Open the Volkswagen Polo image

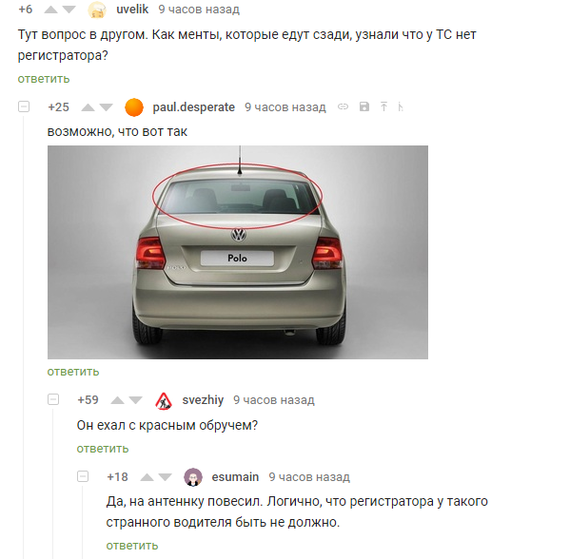[238, 252]
